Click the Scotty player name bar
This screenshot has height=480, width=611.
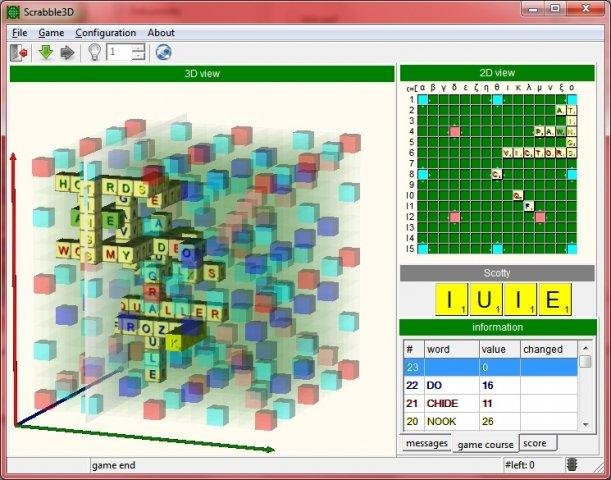497,273
